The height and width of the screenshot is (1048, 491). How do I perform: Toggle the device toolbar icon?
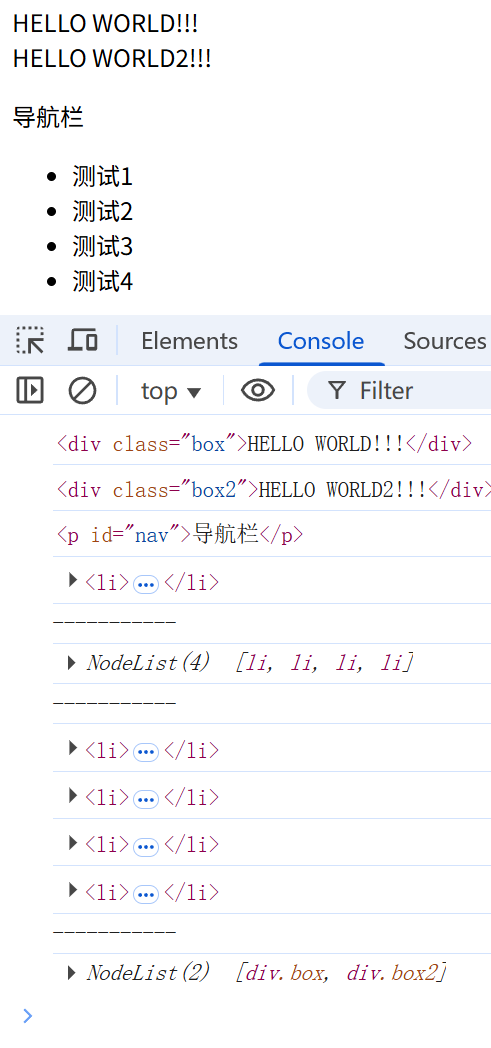tap(83, 341)
